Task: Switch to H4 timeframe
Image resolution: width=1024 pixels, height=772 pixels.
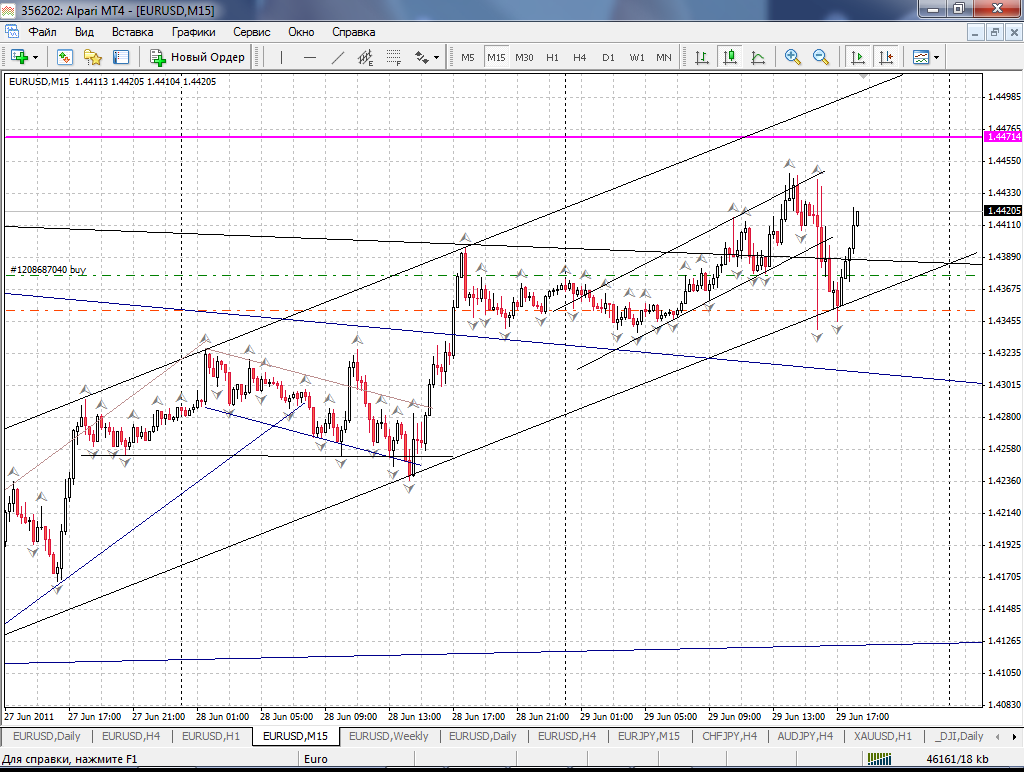Action: coord(579,57)
